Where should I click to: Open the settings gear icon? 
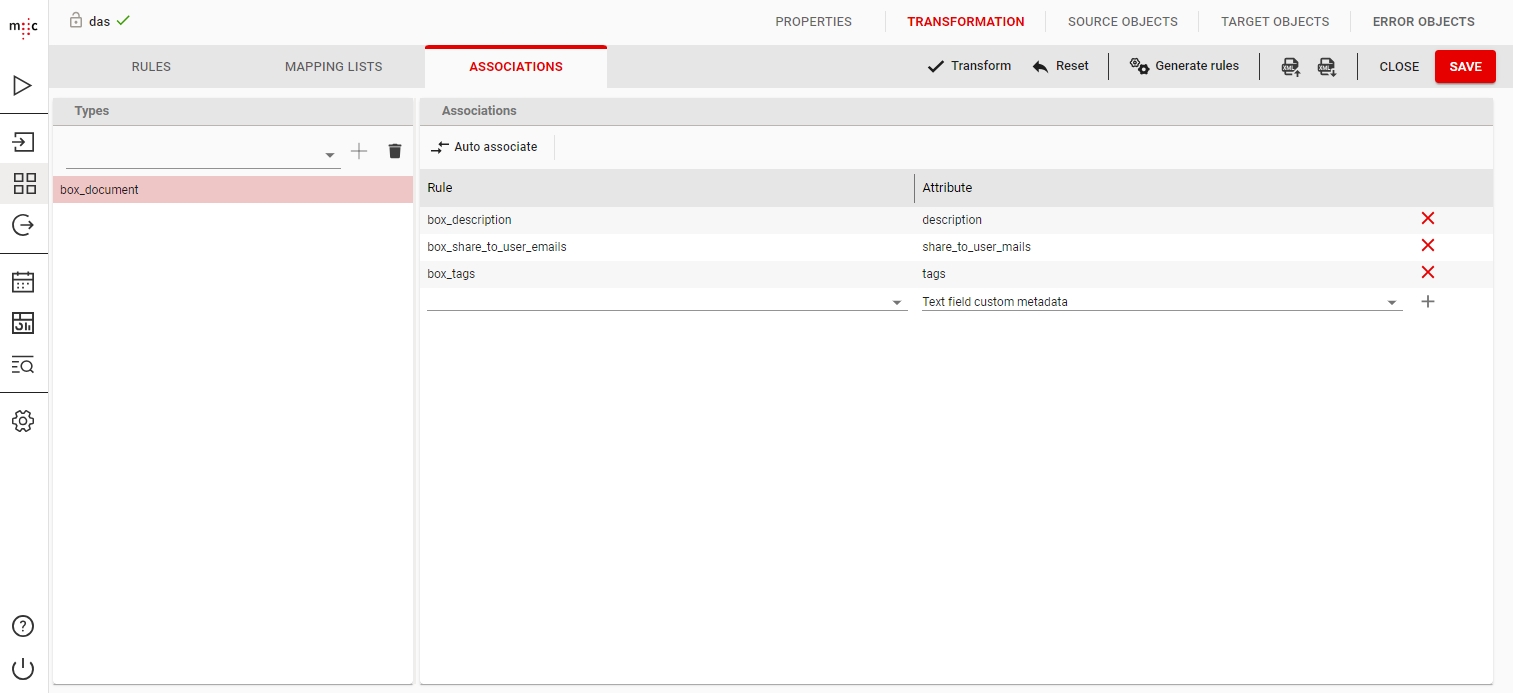pyautogui.click(x=23, y=421)
